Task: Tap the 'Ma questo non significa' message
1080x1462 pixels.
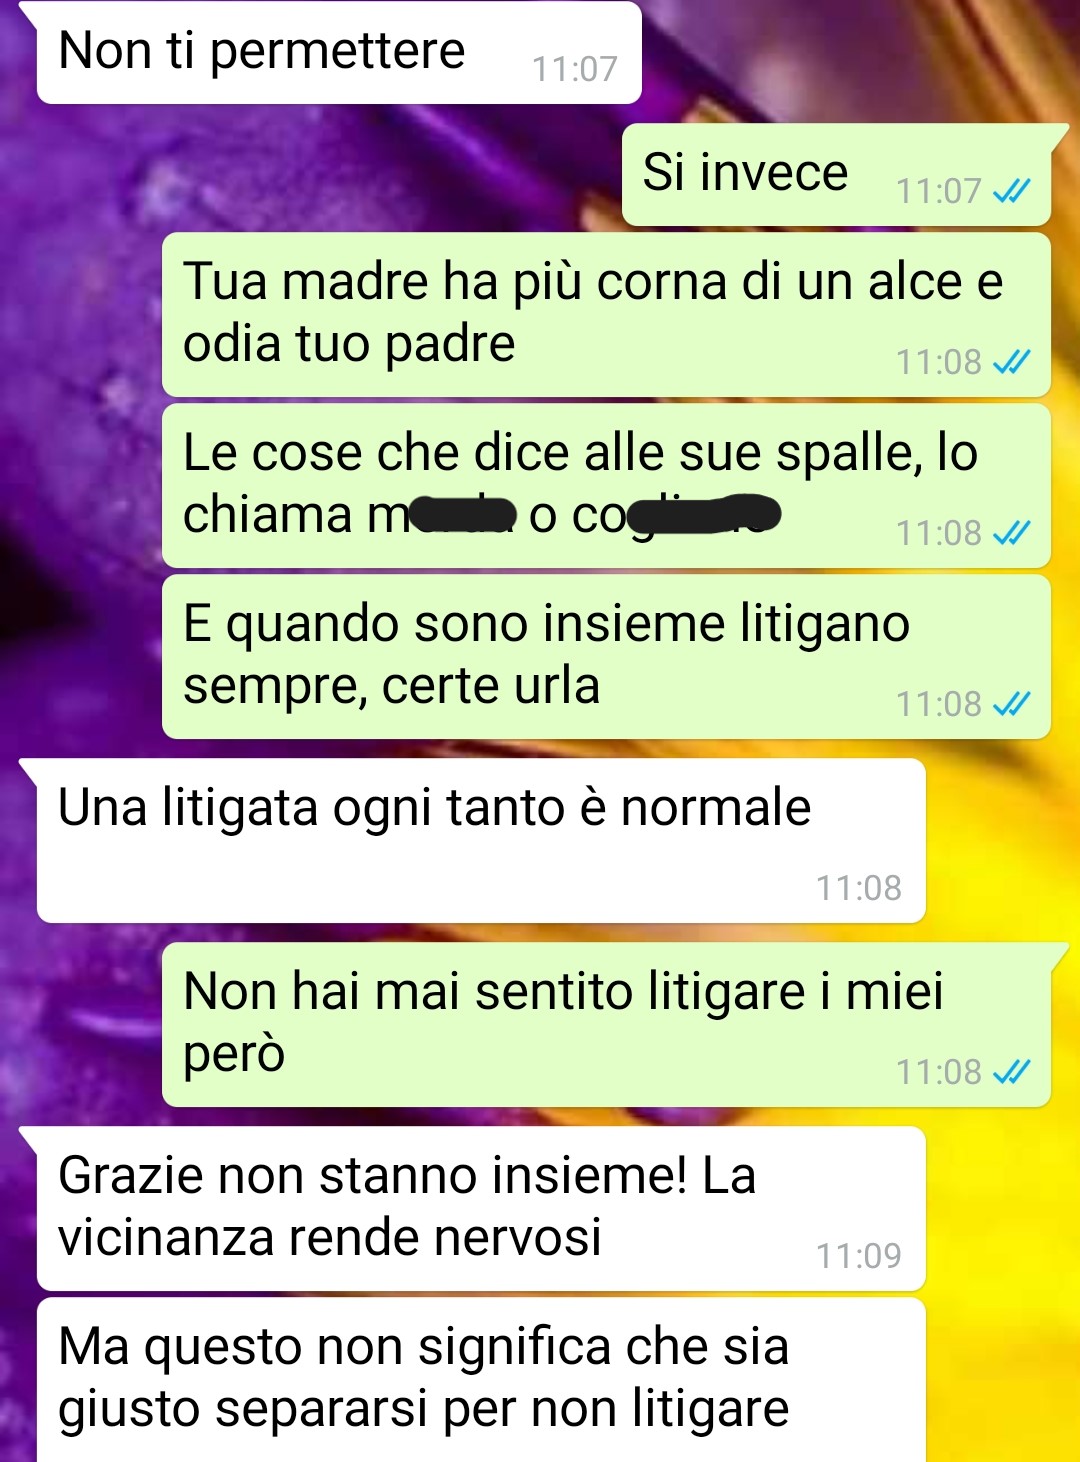Action: point(481,1380)
